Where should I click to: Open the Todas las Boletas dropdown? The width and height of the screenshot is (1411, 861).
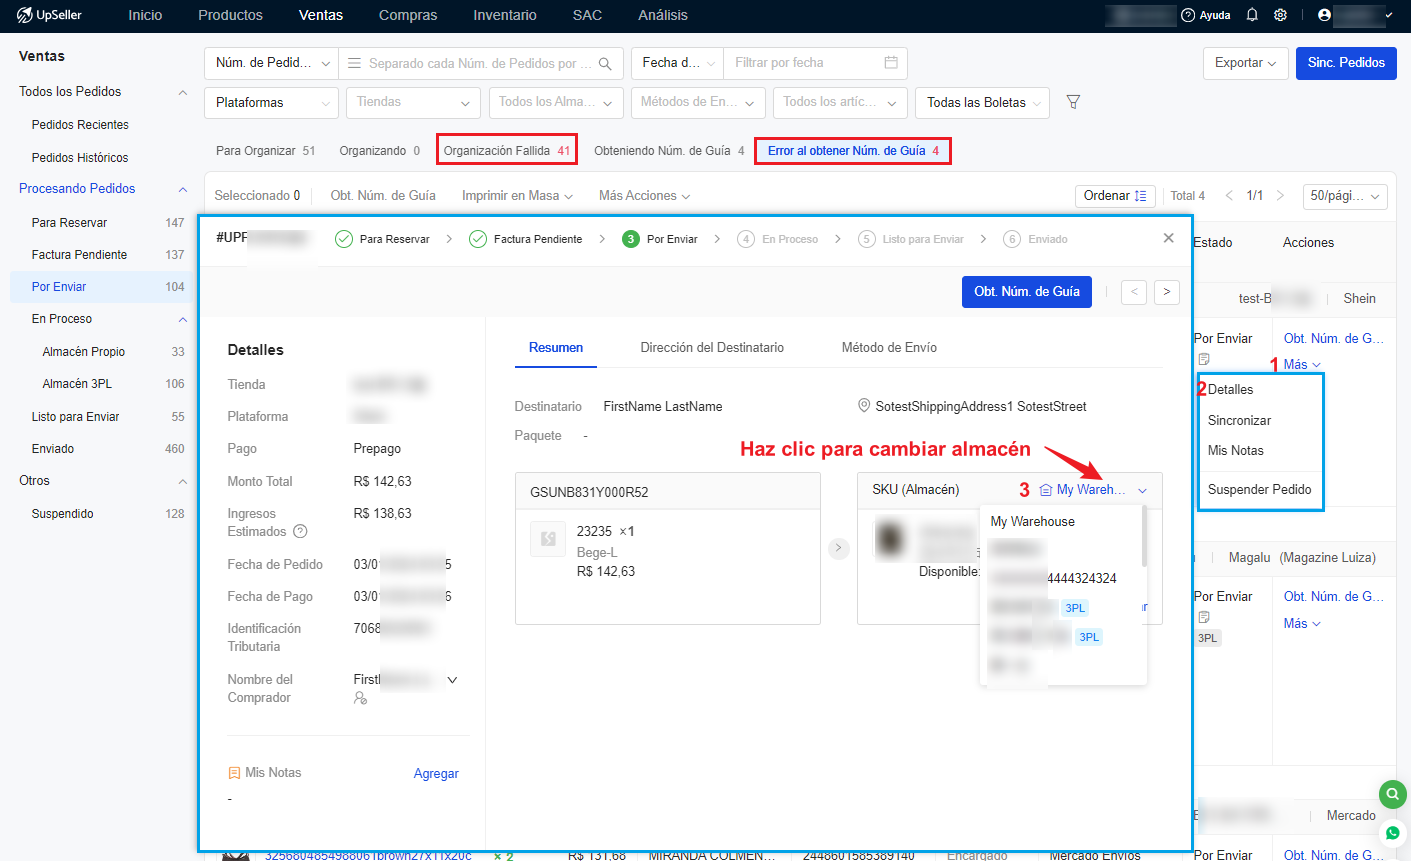pyautogui.click(x=982, y=102)
